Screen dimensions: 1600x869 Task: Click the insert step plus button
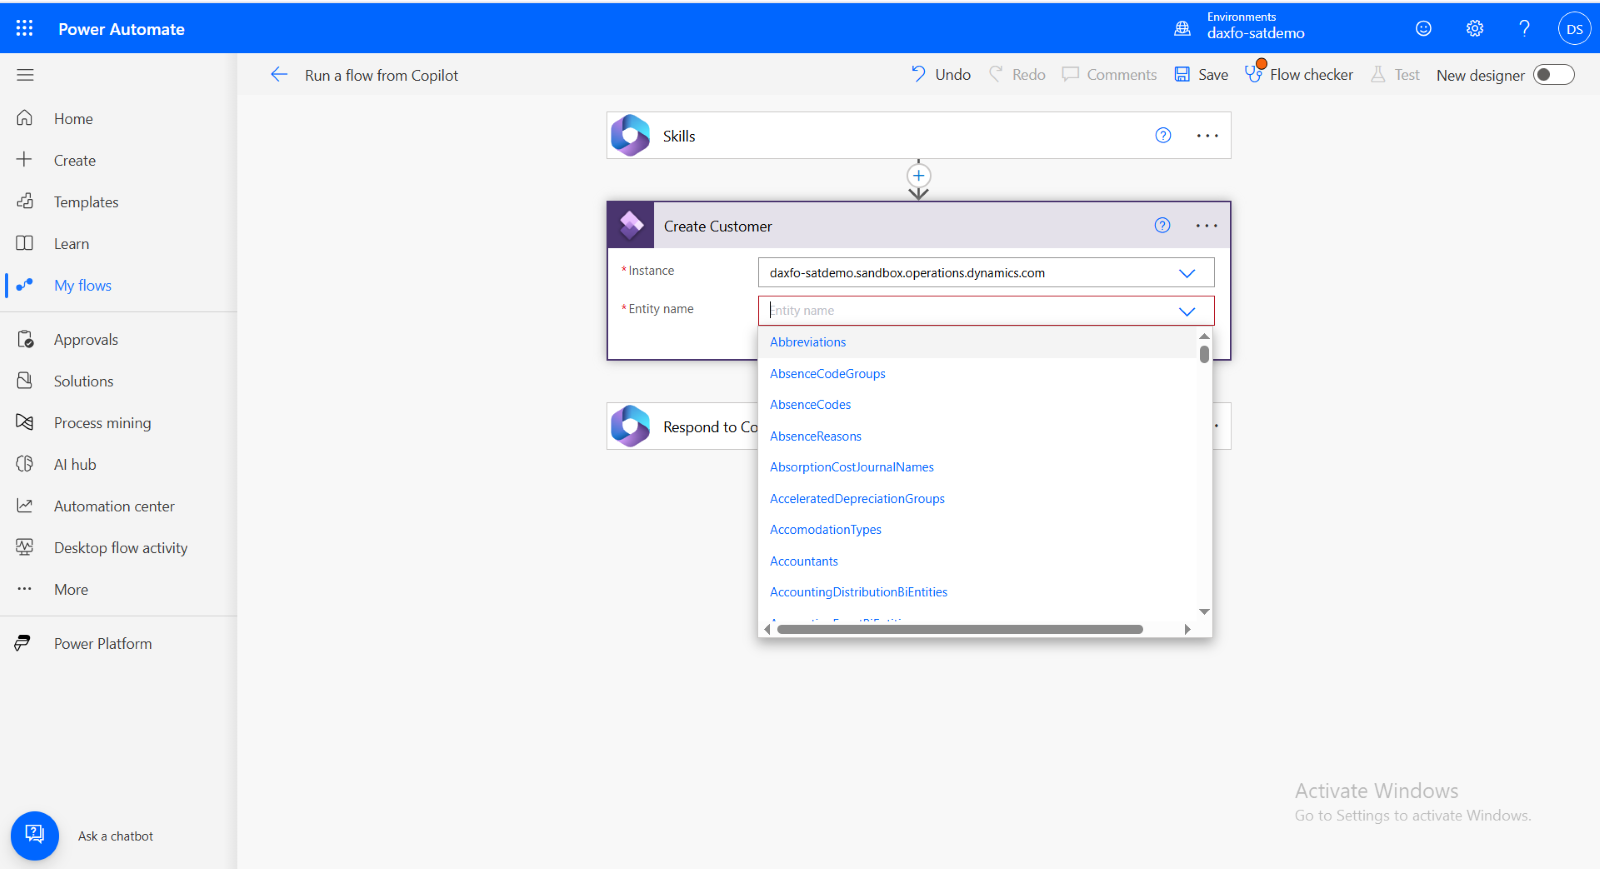coord(918,176)
